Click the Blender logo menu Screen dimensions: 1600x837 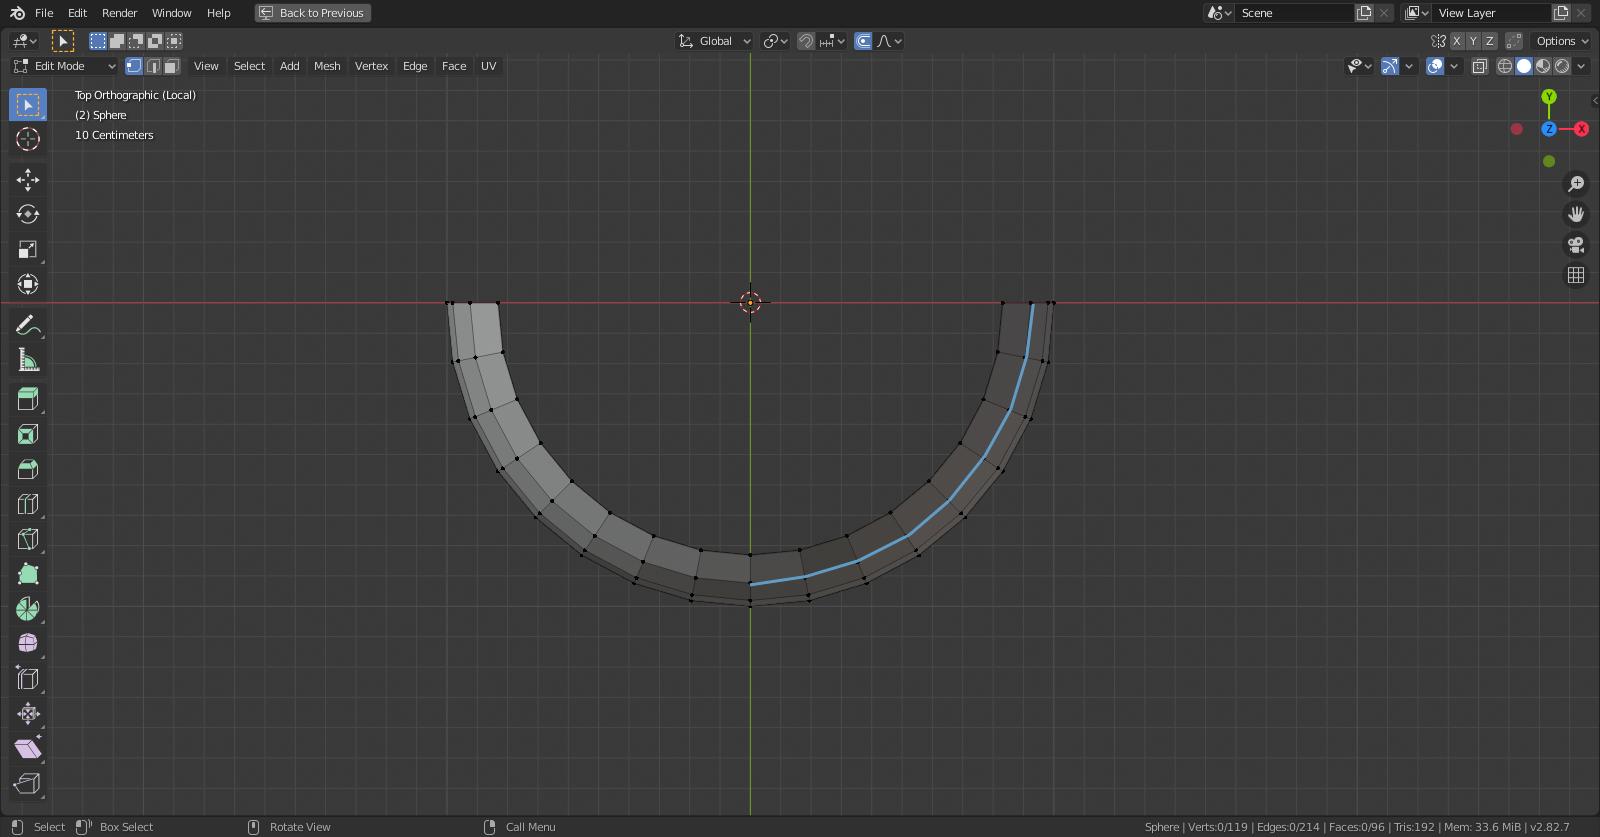[17, 13]
